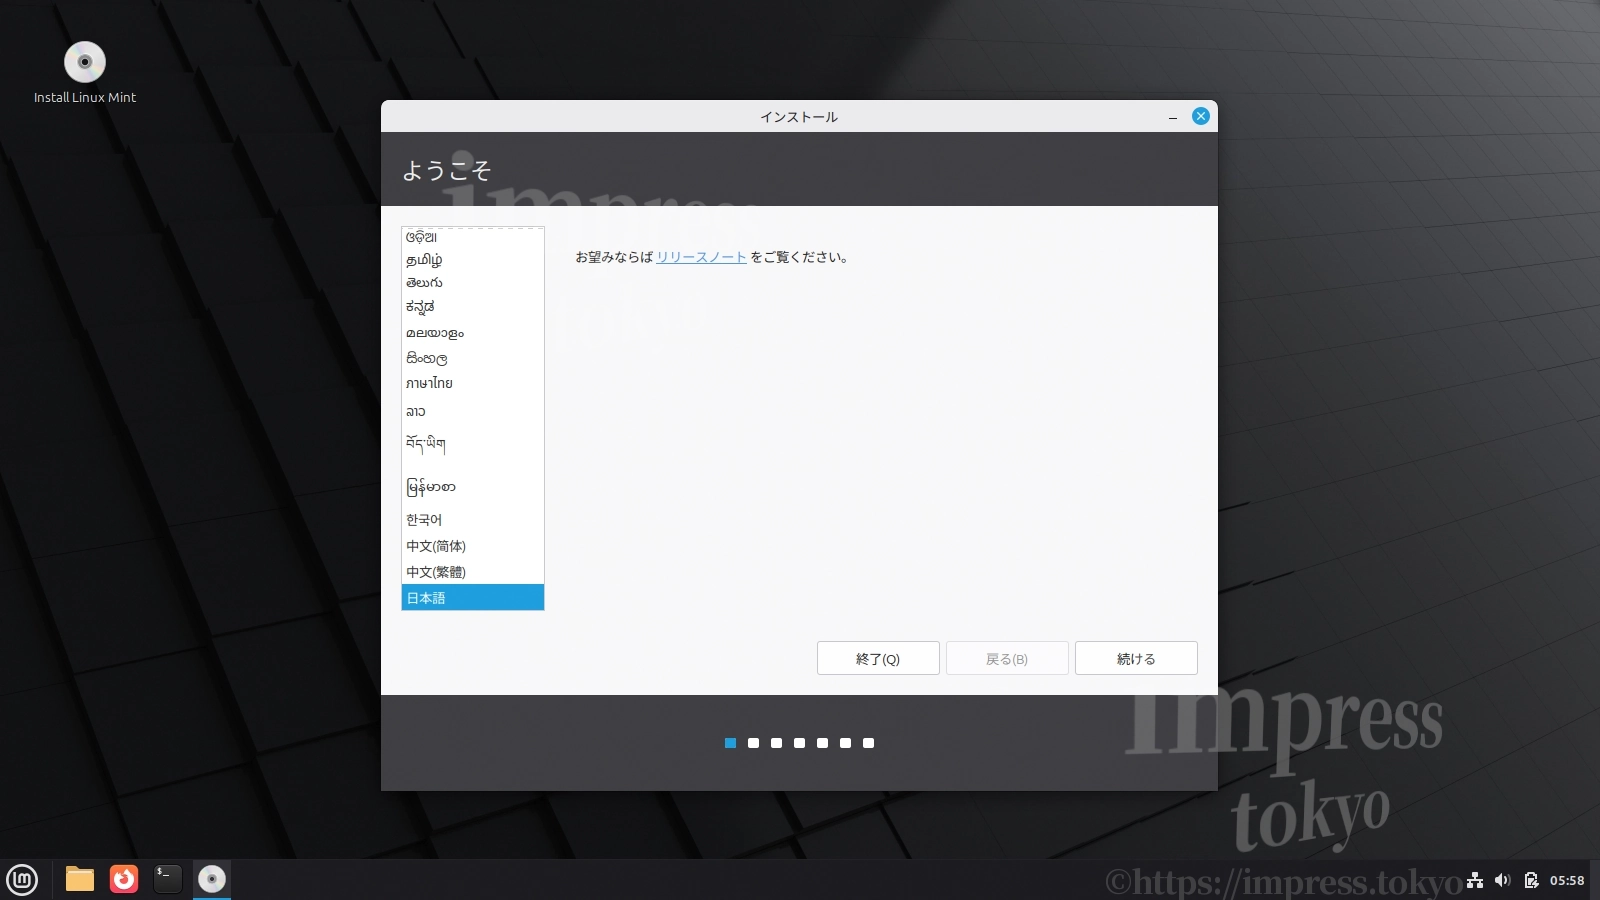This screenshot has width=1600, height=900.
Task: Select Thai ภาษาไทย in the language list
Action: [473, 383]
